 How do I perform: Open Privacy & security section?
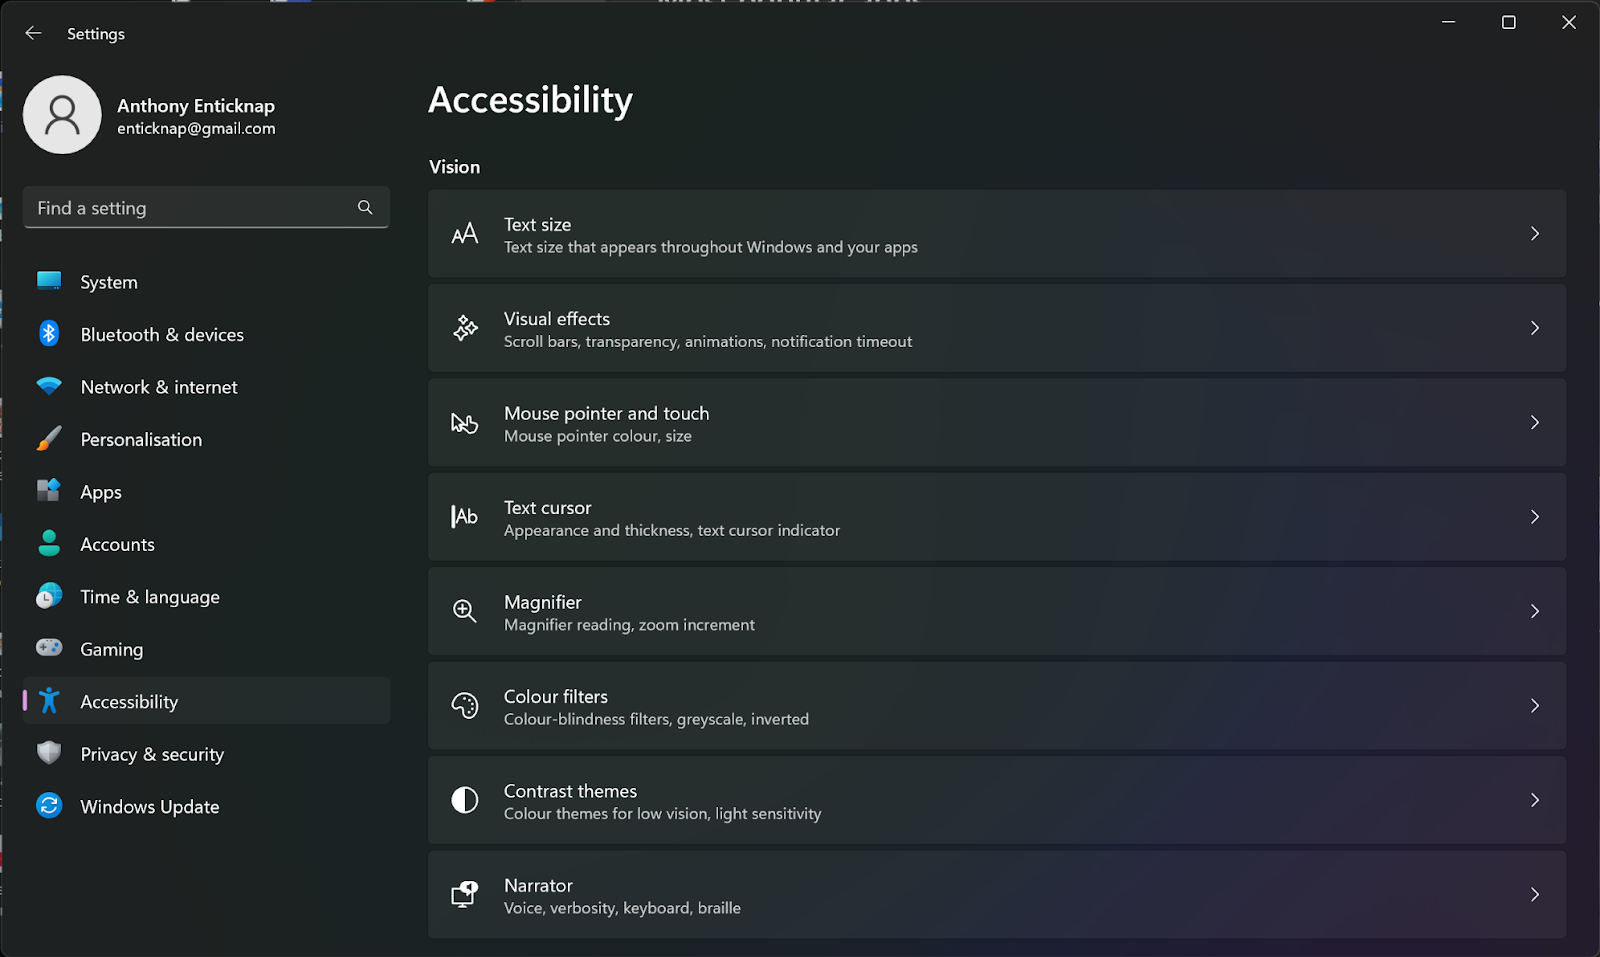click(206, 754)
